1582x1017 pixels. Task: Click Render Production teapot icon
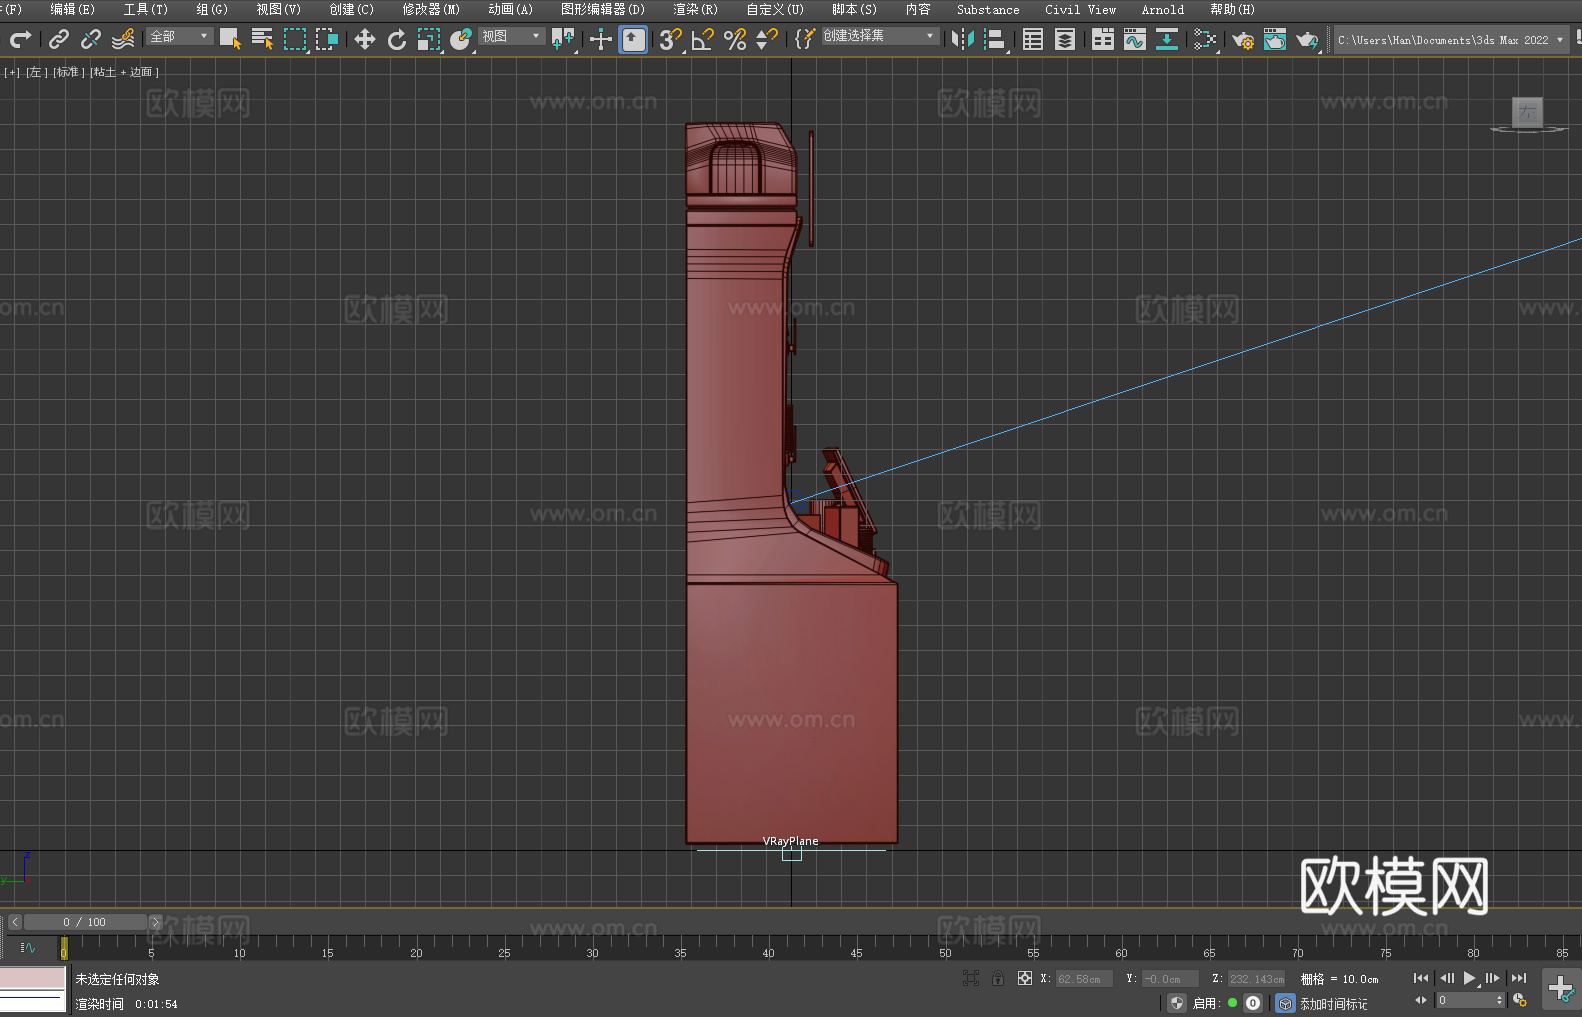click(x=1307, y=39)
